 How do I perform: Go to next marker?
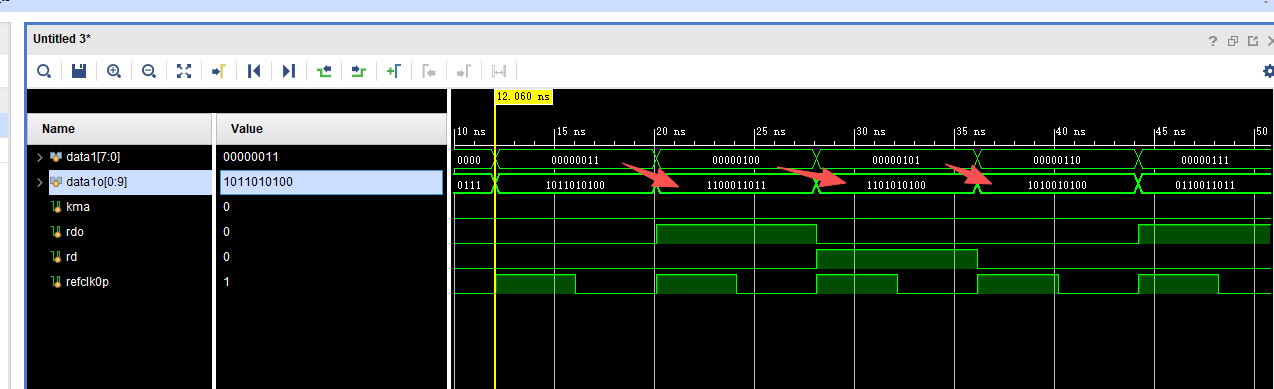(464, 71)
